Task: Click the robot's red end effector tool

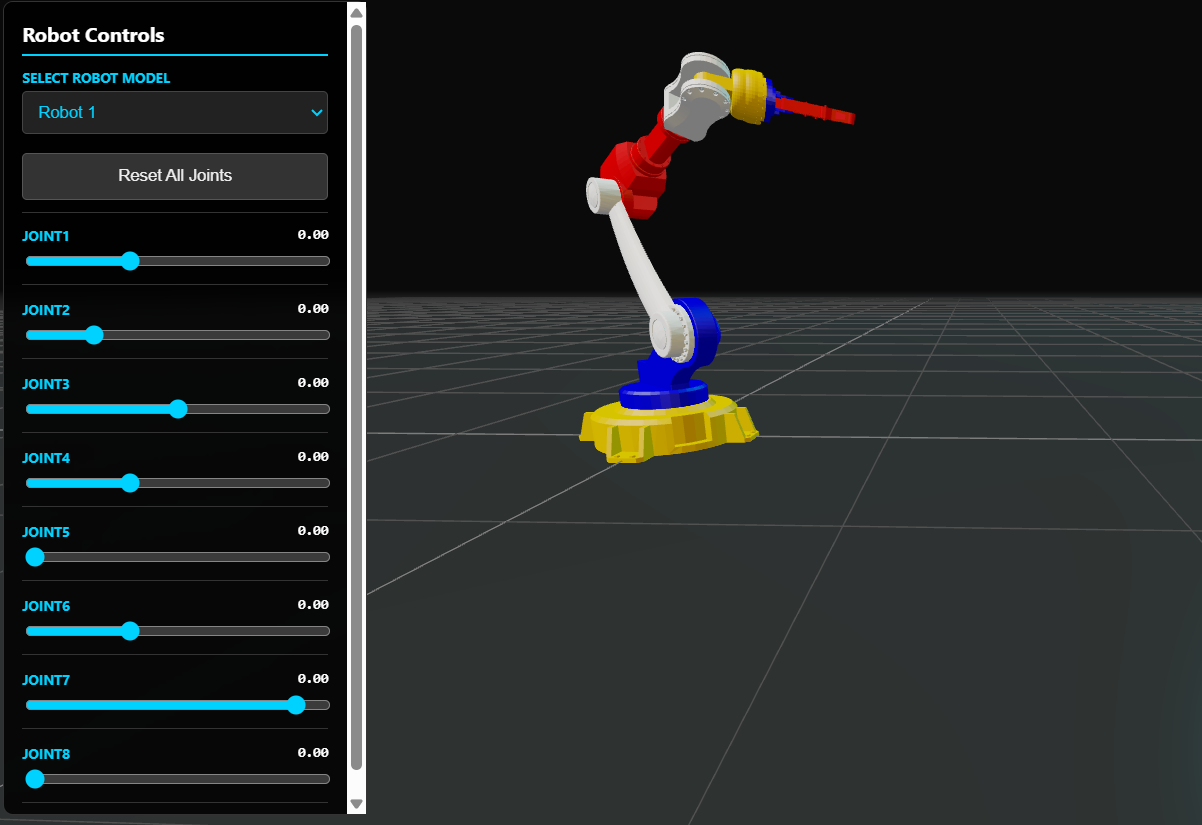Action: [x=815, y=110]
